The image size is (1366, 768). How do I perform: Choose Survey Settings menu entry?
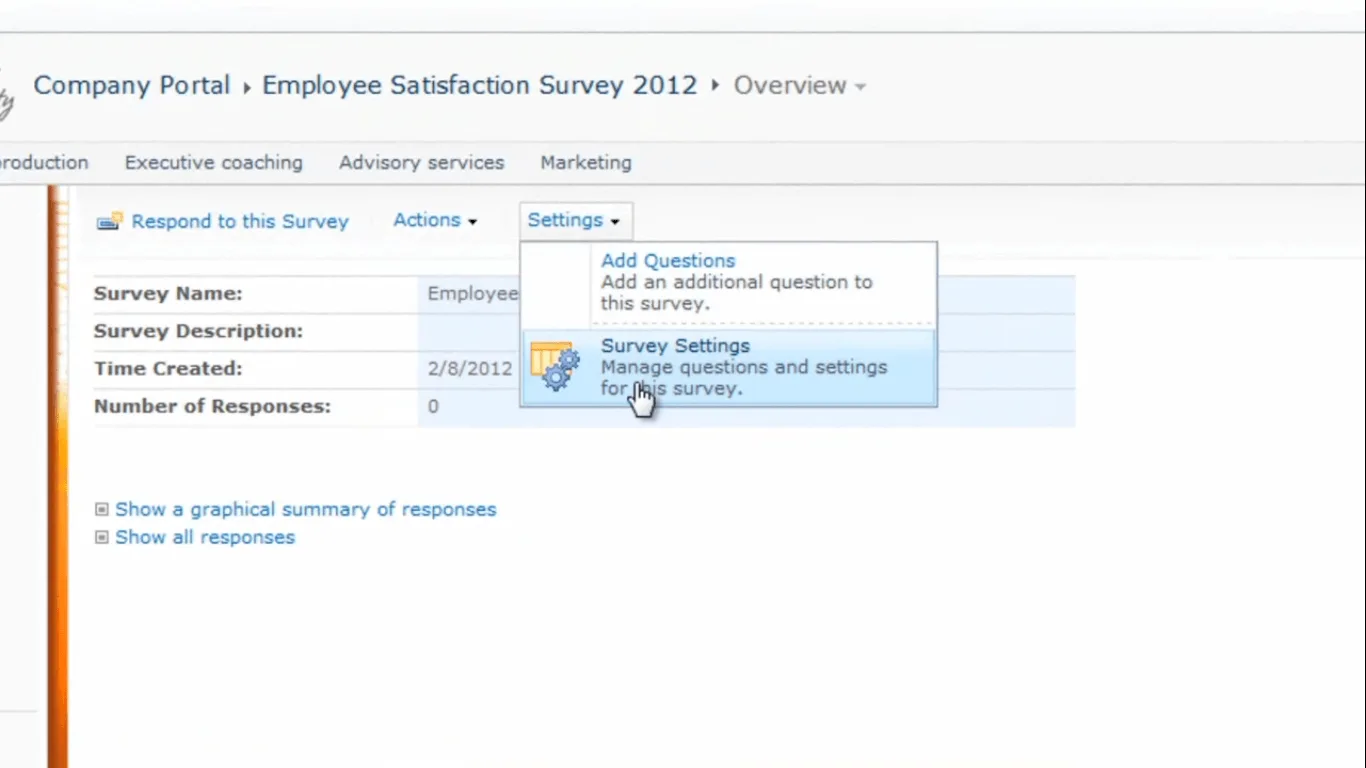click(729, 367)
